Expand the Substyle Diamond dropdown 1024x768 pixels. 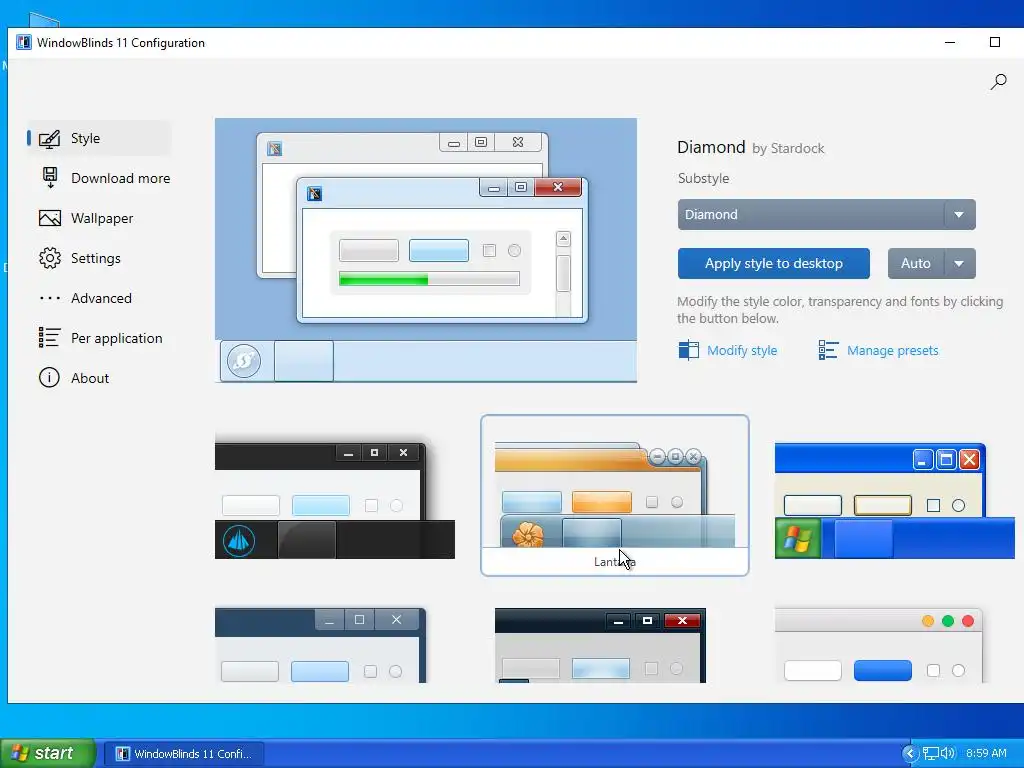826,214
